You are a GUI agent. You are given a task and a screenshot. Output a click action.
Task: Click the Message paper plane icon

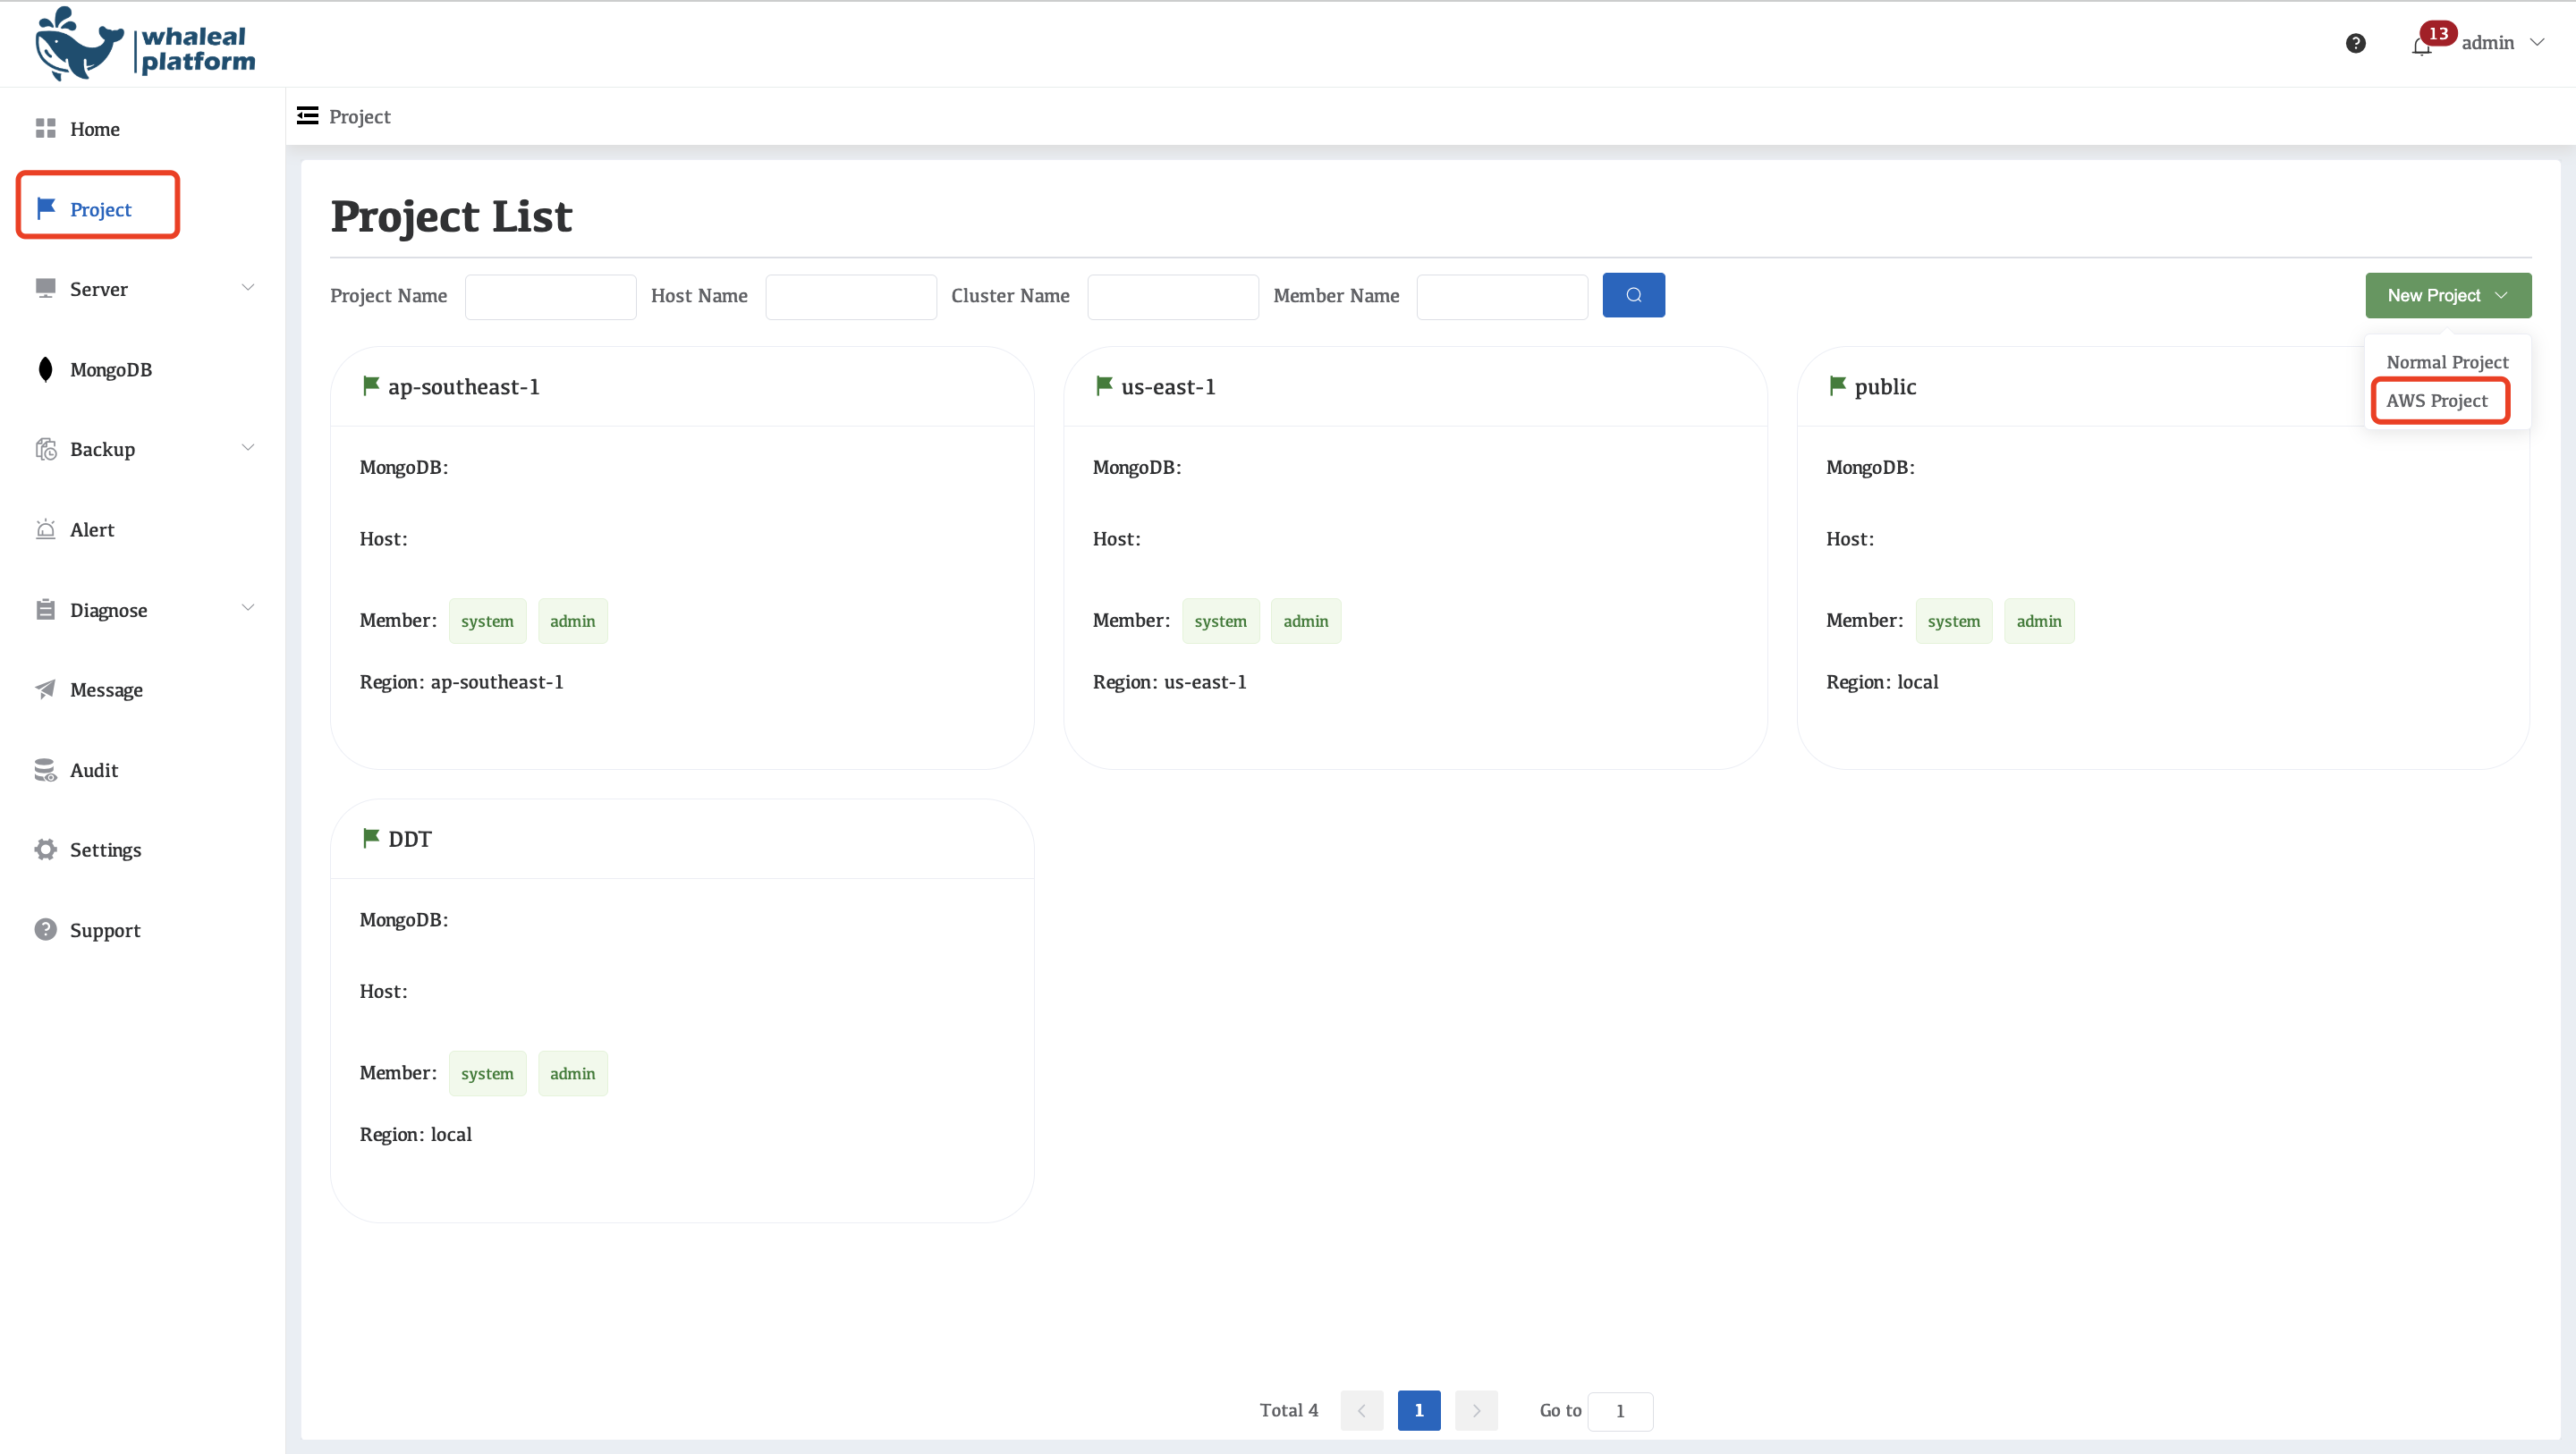(x=45, y=689)
